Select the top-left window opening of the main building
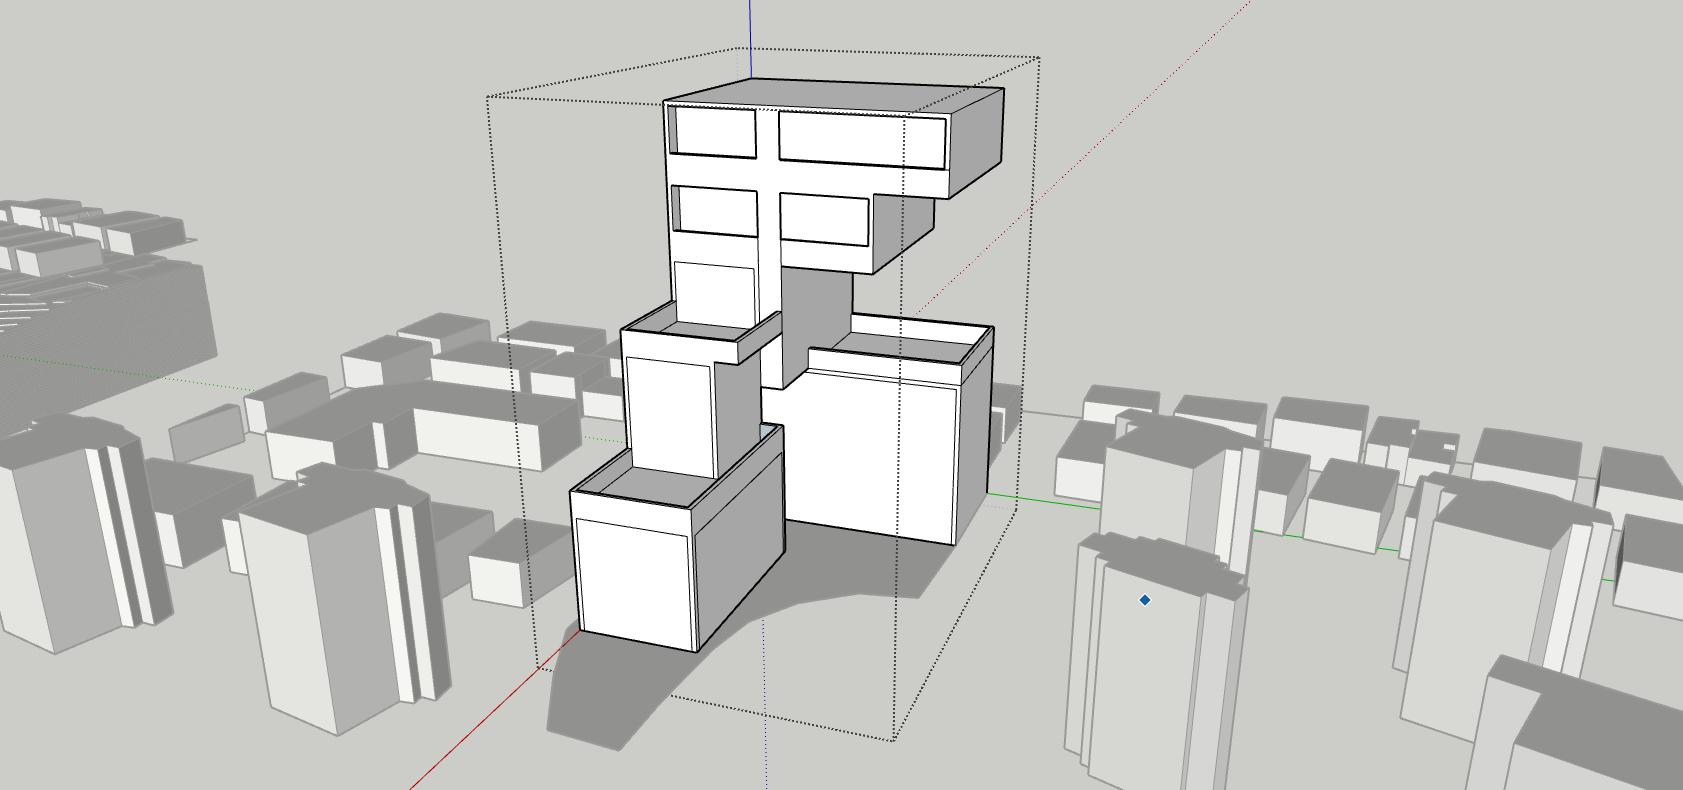 (713, 132)
